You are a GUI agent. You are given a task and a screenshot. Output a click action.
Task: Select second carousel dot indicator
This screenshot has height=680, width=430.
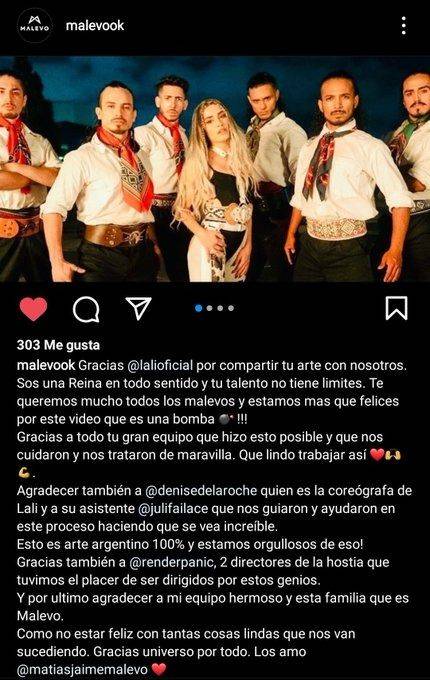click(210, 308)
